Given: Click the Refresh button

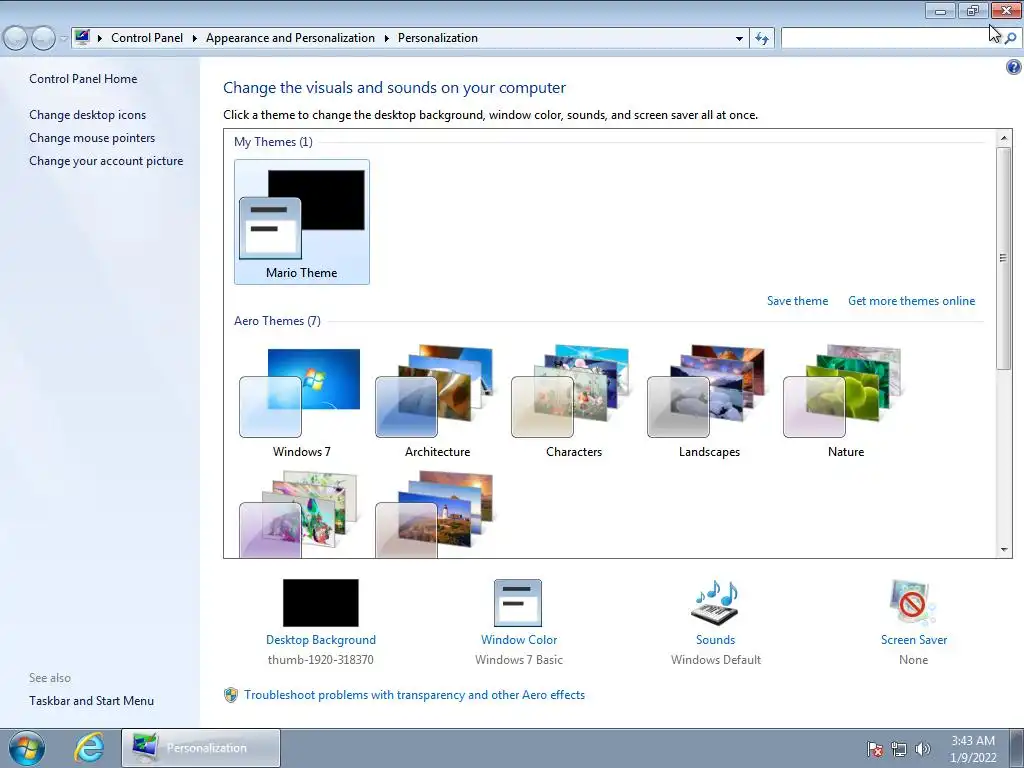Looking at the screenshot, I should [x=762, y=39].
